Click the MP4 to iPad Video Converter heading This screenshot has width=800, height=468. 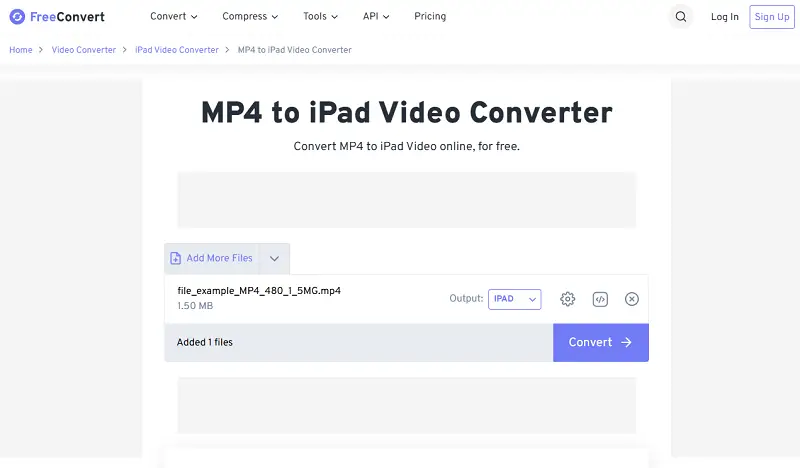pos(407,113)
